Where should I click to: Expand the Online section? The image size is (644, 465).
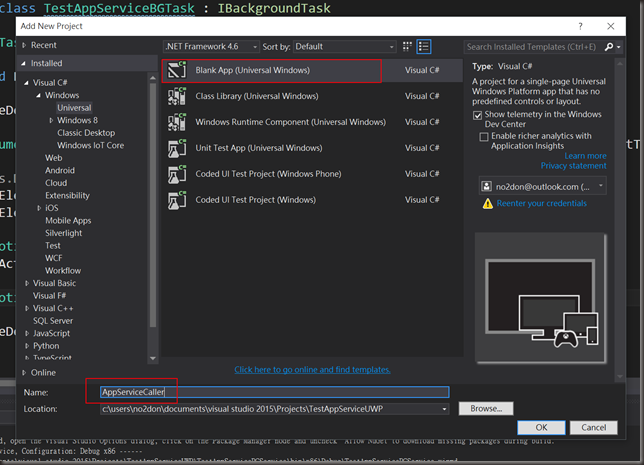pos(24,373)
